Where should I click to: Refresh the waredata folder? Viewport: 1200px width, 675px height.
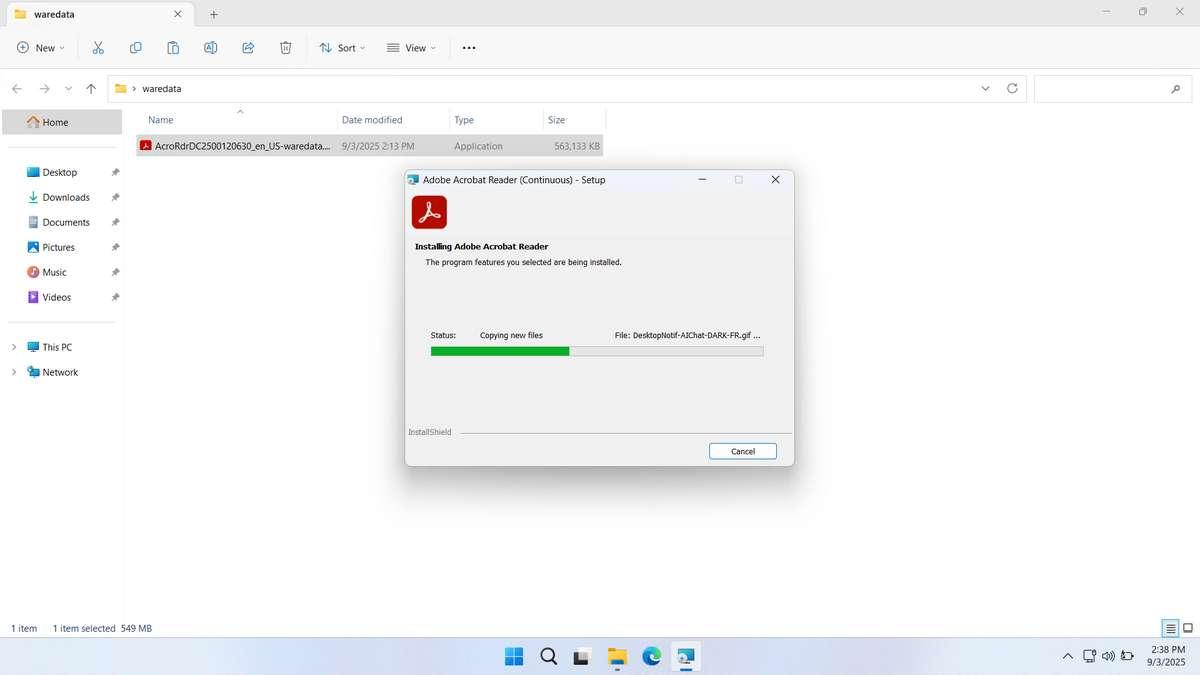(x=1011, y=88)
